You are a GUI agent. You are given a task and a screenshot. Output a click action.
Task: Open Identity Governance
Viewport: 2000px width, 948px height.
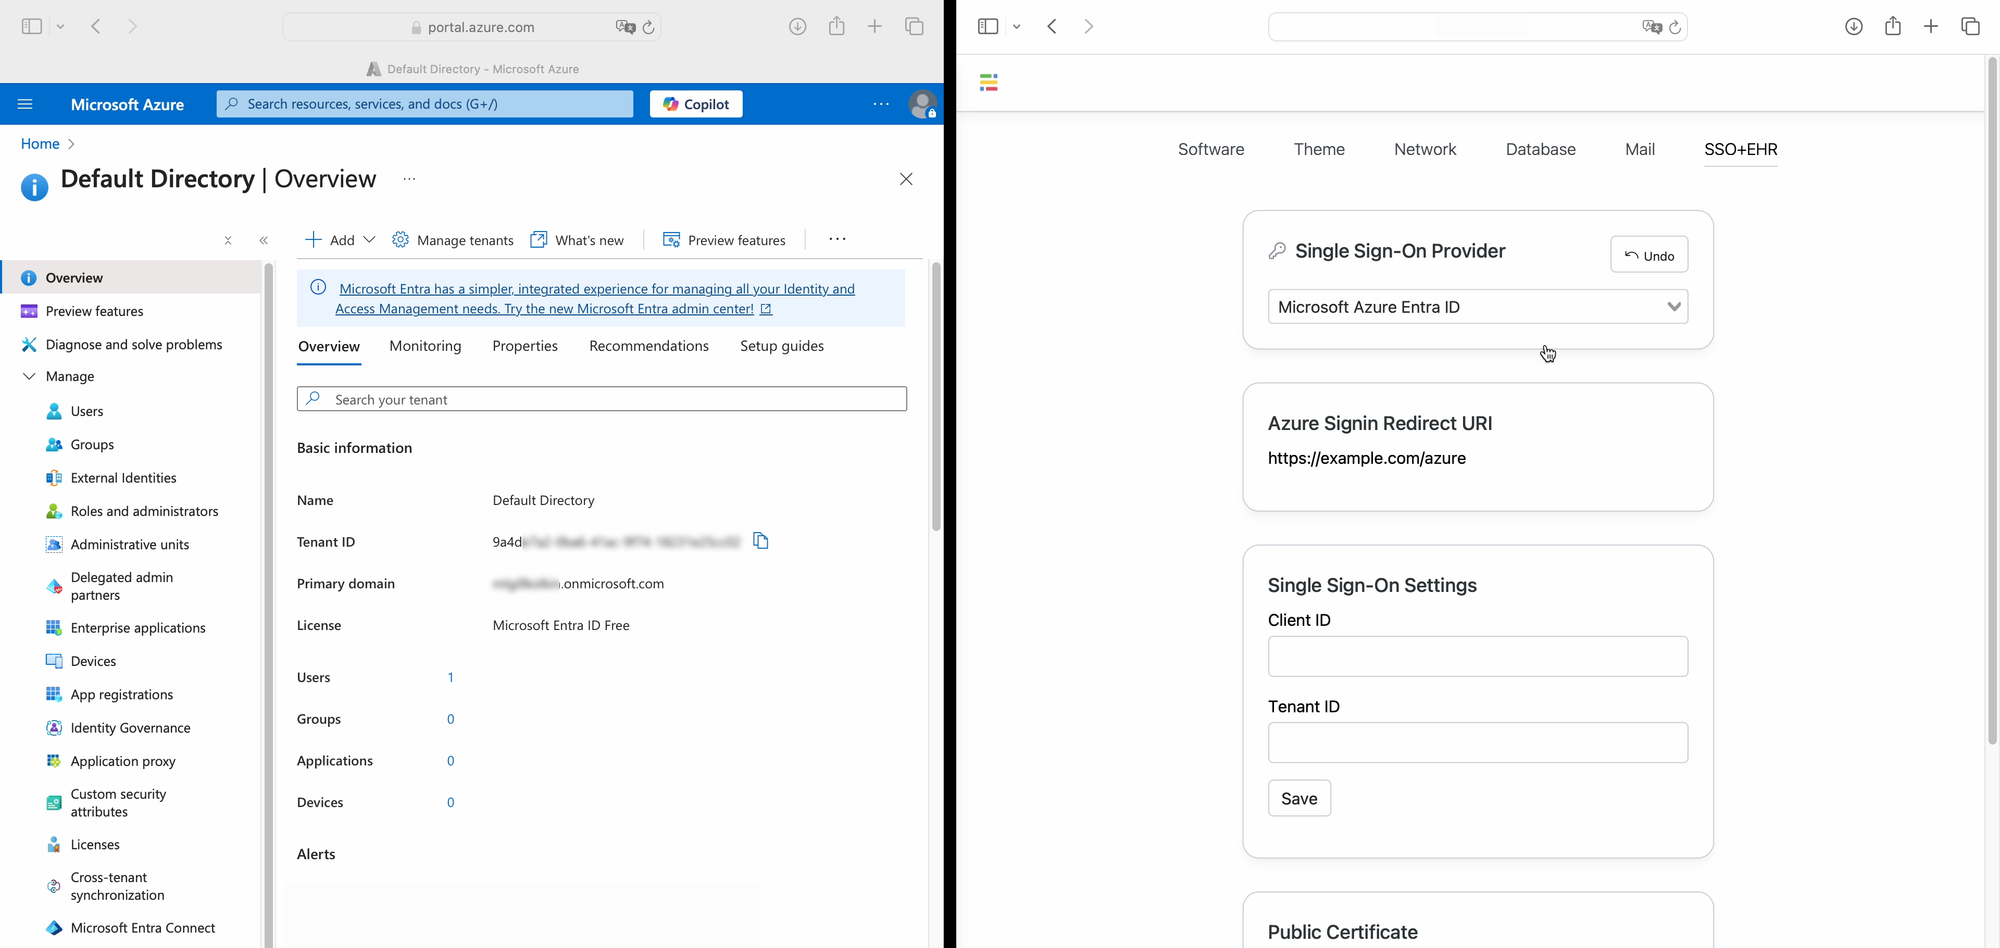(132, 728)
